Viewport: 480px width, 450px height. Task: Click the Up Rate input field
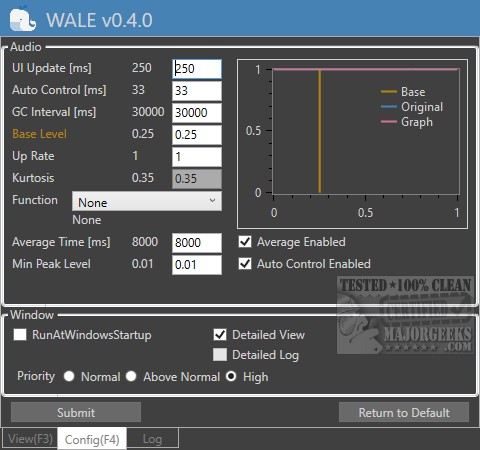point(197,157)
